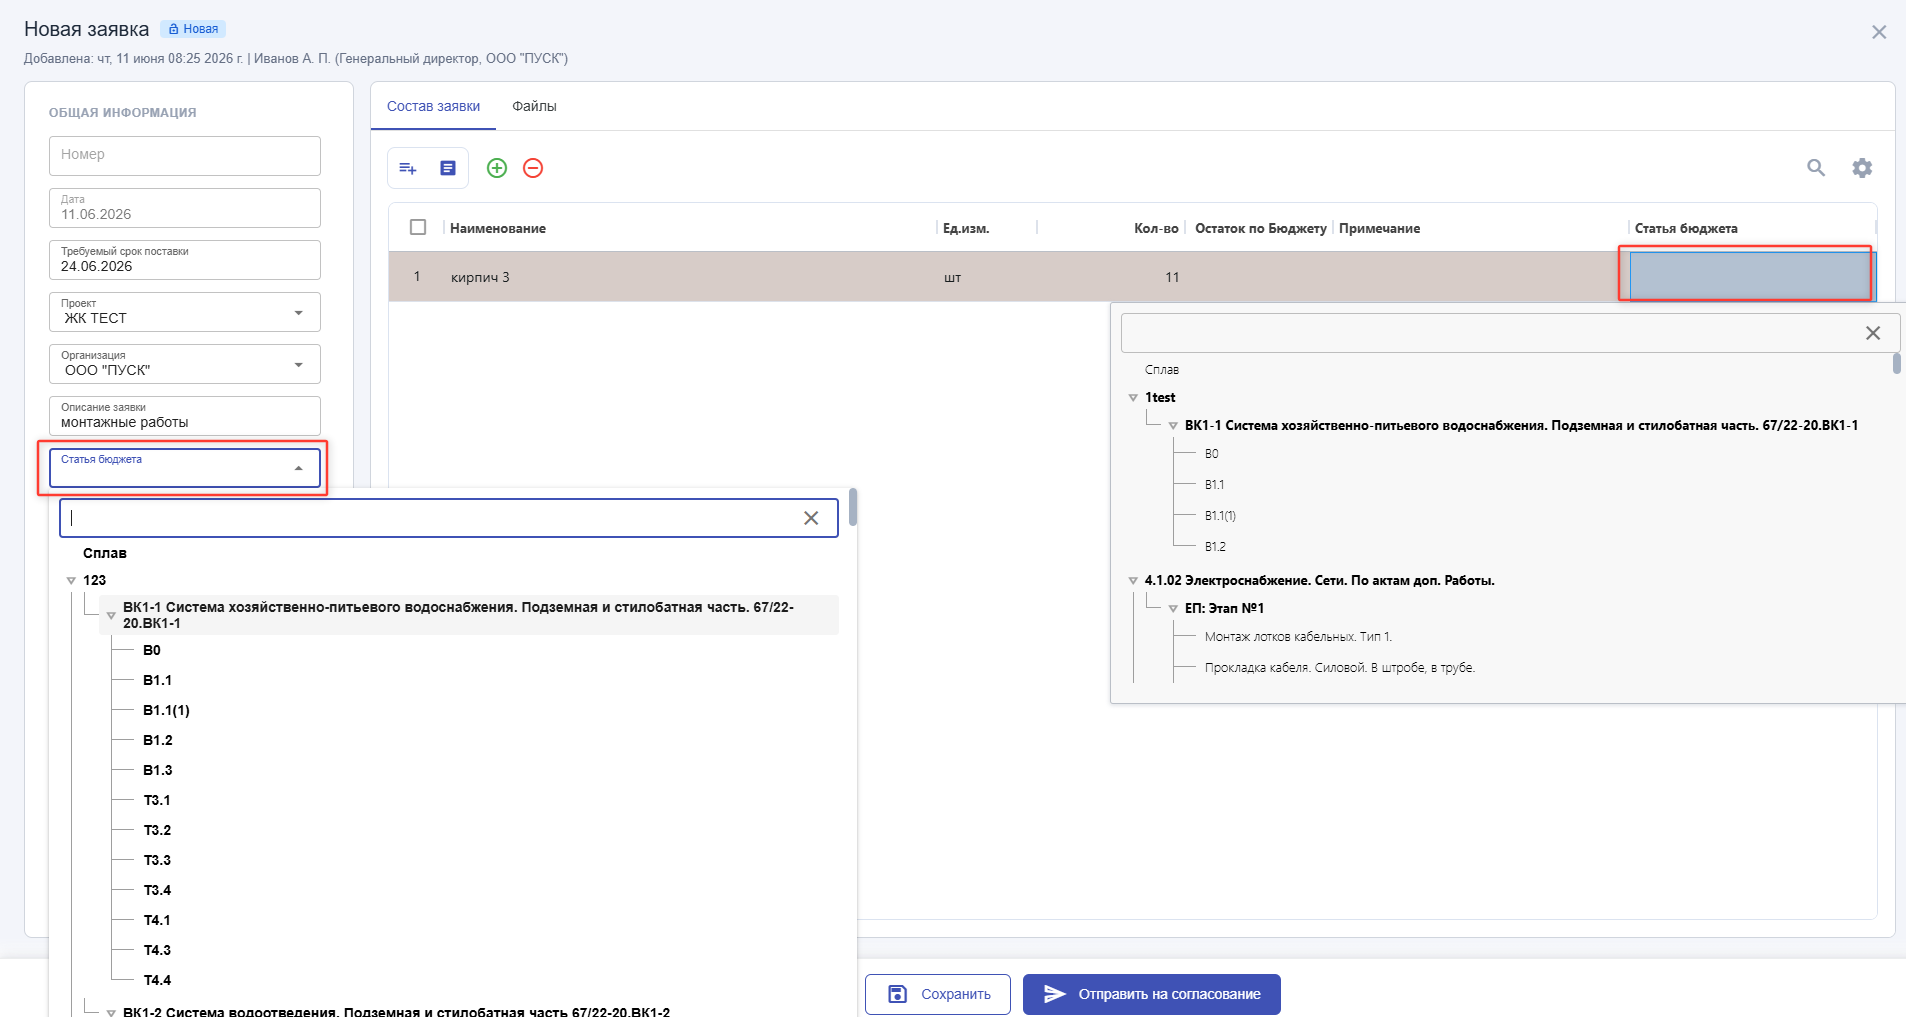Viewport: 1906px width, 1017px height.
Task: Collapse the 123 tree node
Action: point(71,580)
